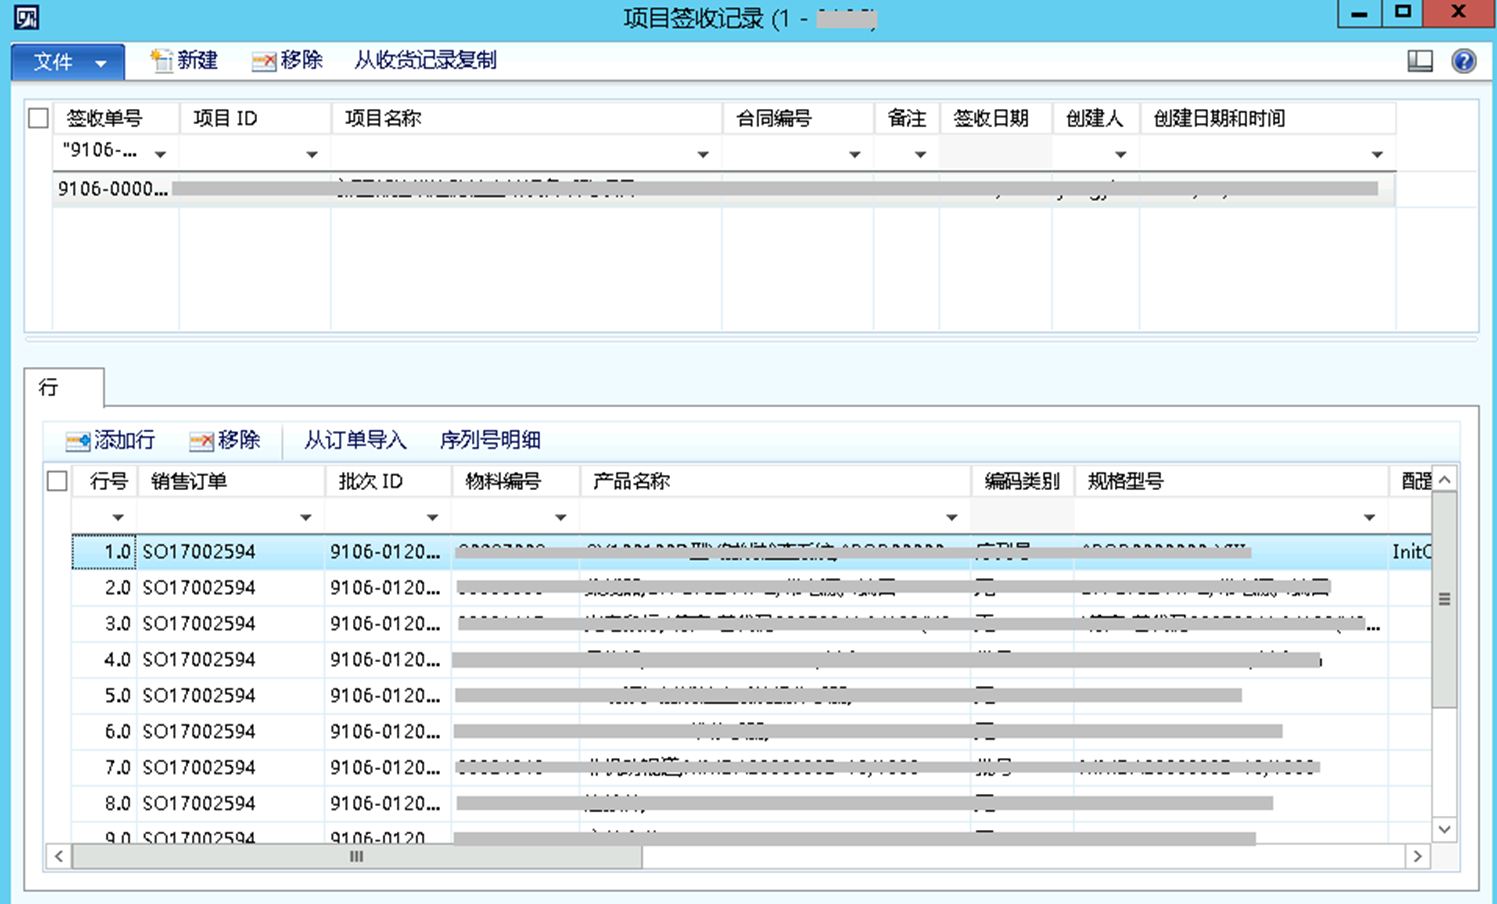Open the 备注 filter dropdown
Image resolution: width=1497 pixels, height=904 pixels.
click(920, 155)
